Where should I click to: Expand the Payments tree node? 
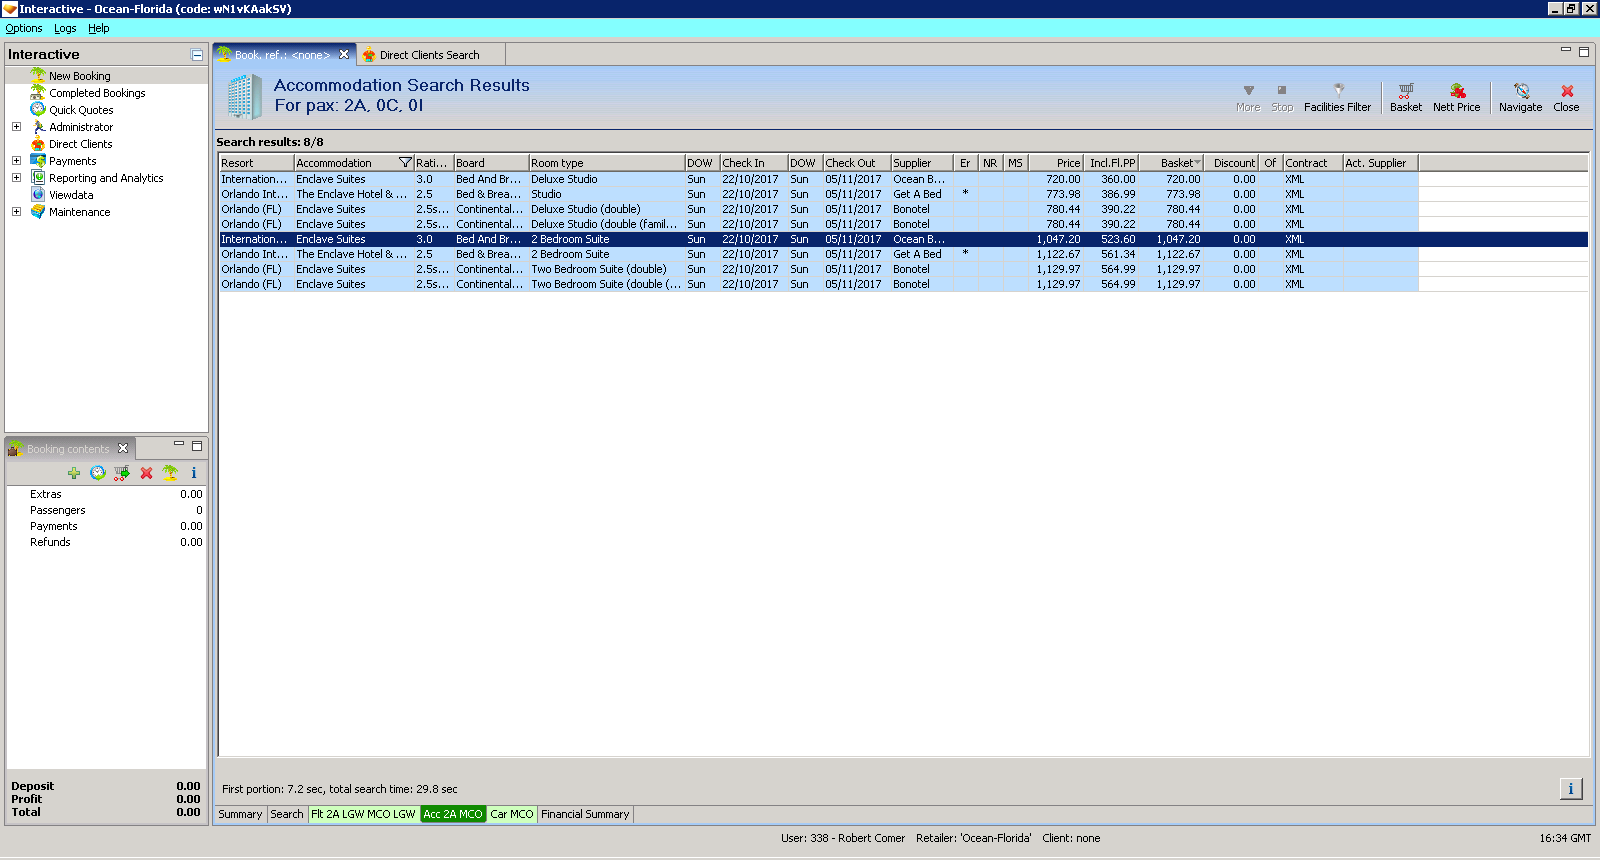click(x=16, y=161)
